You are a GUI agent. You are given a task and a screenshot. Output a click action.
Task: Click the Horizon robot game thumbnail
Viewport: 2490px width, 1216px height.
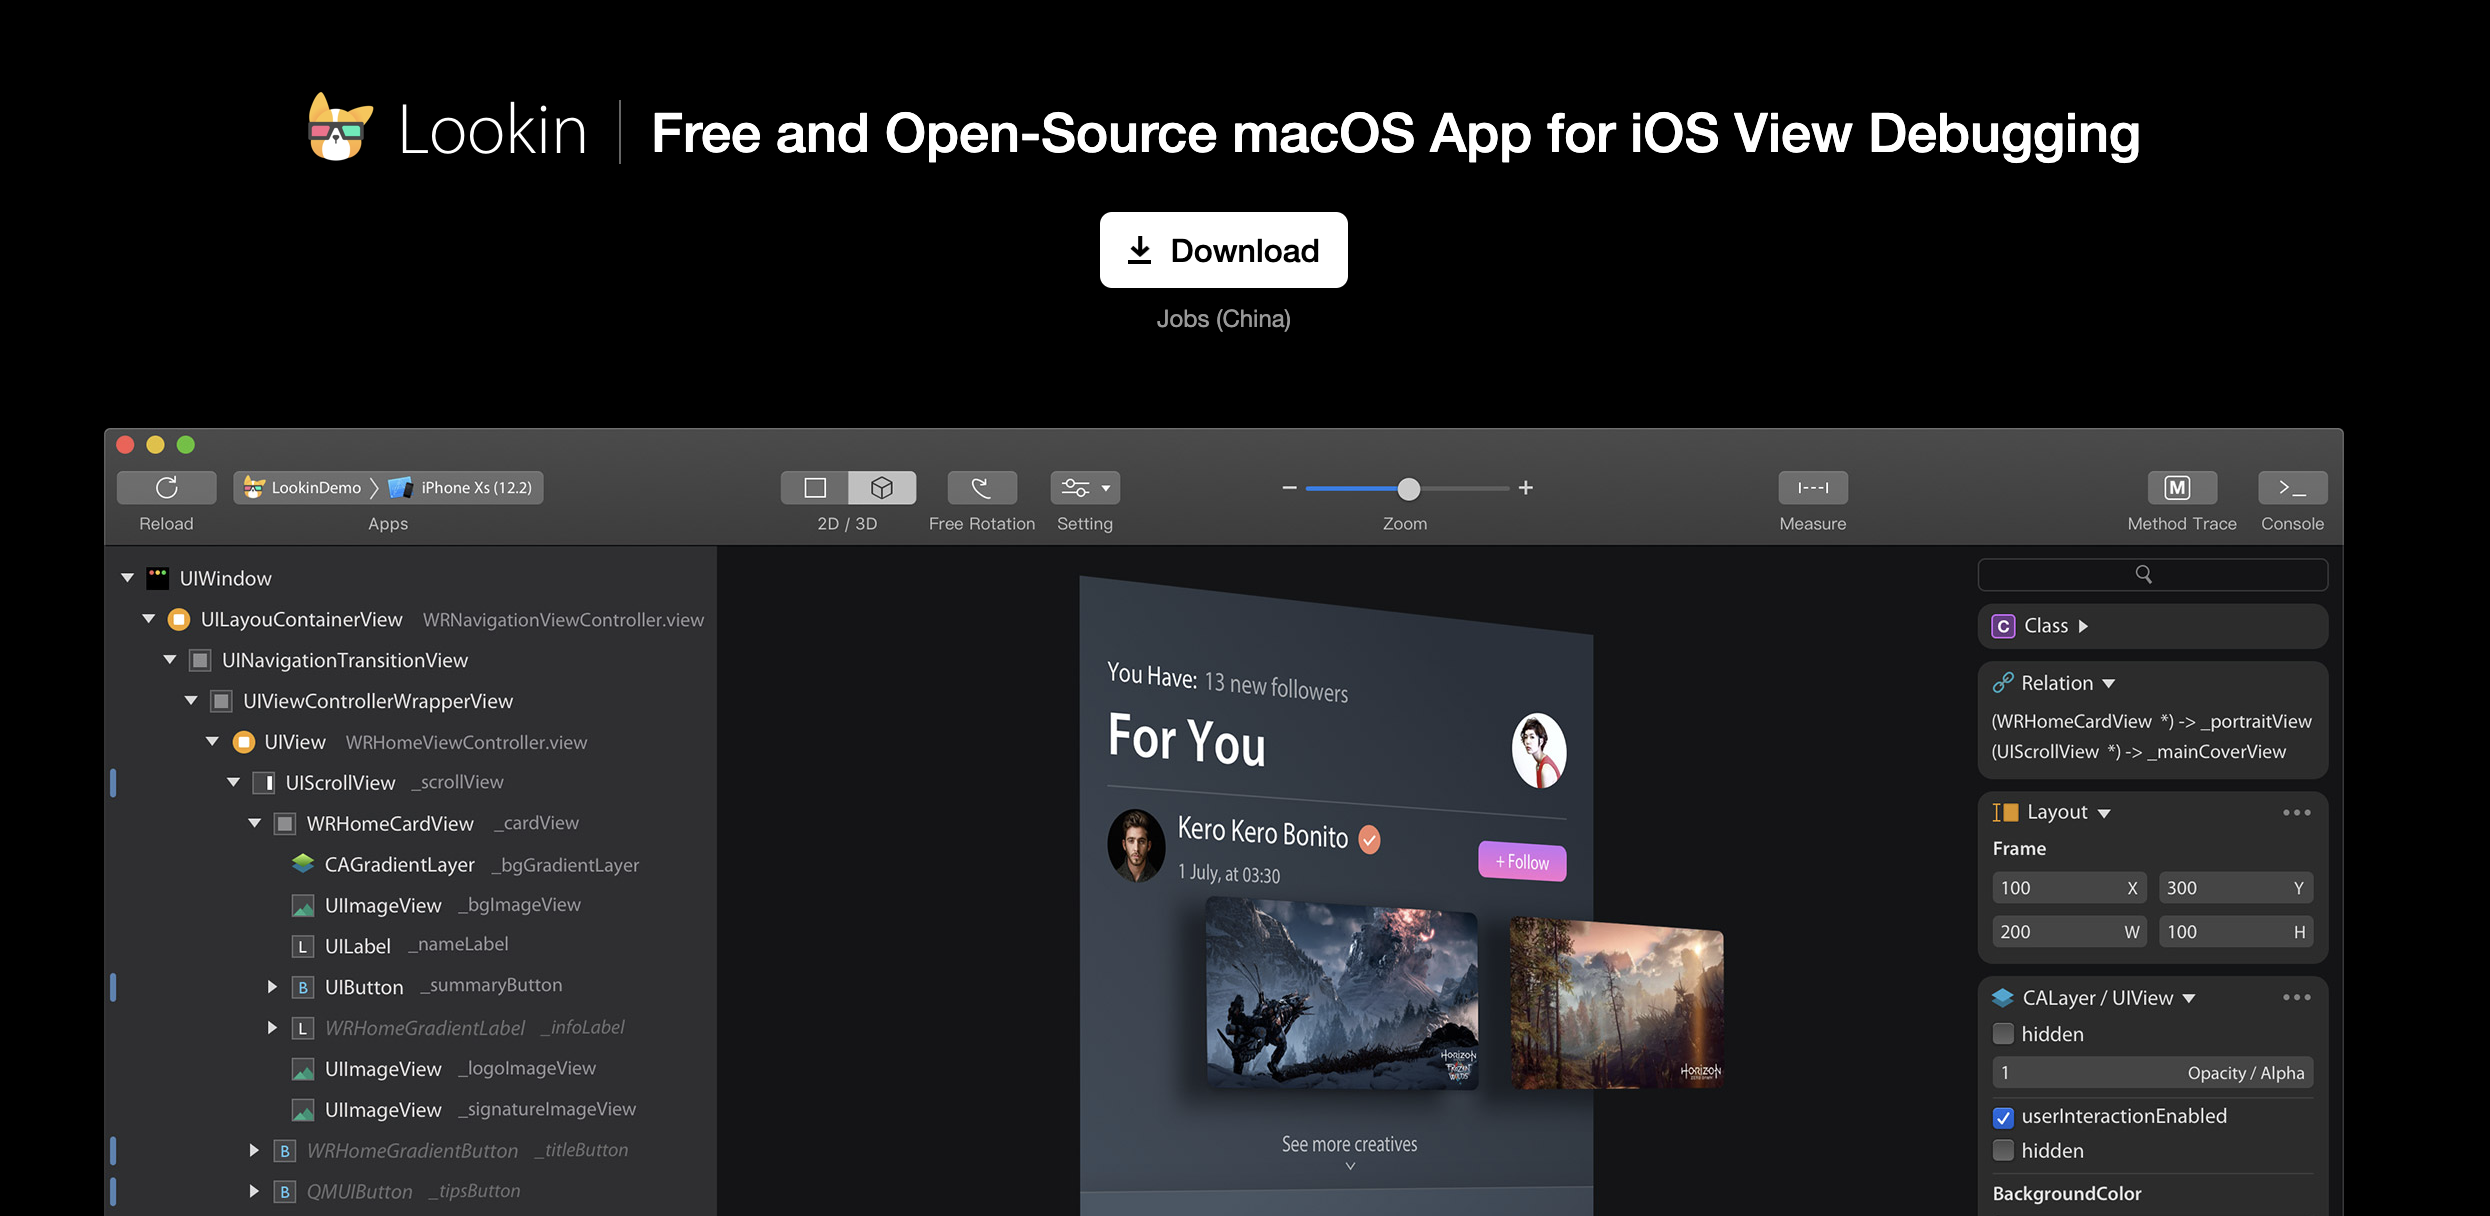pos(1342,994)
